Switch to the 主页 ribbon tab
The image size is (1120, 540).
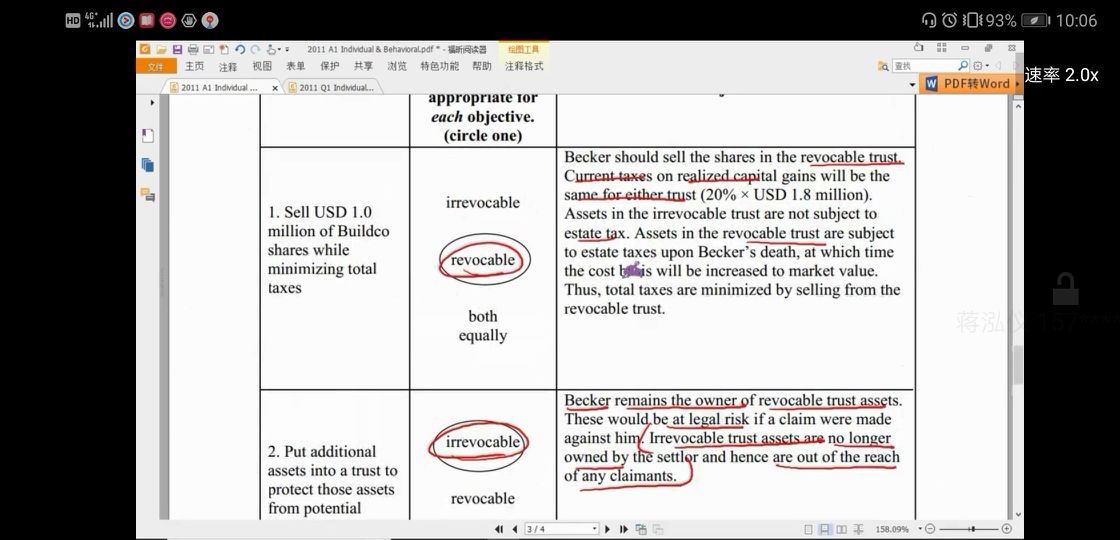click(194, 66)
